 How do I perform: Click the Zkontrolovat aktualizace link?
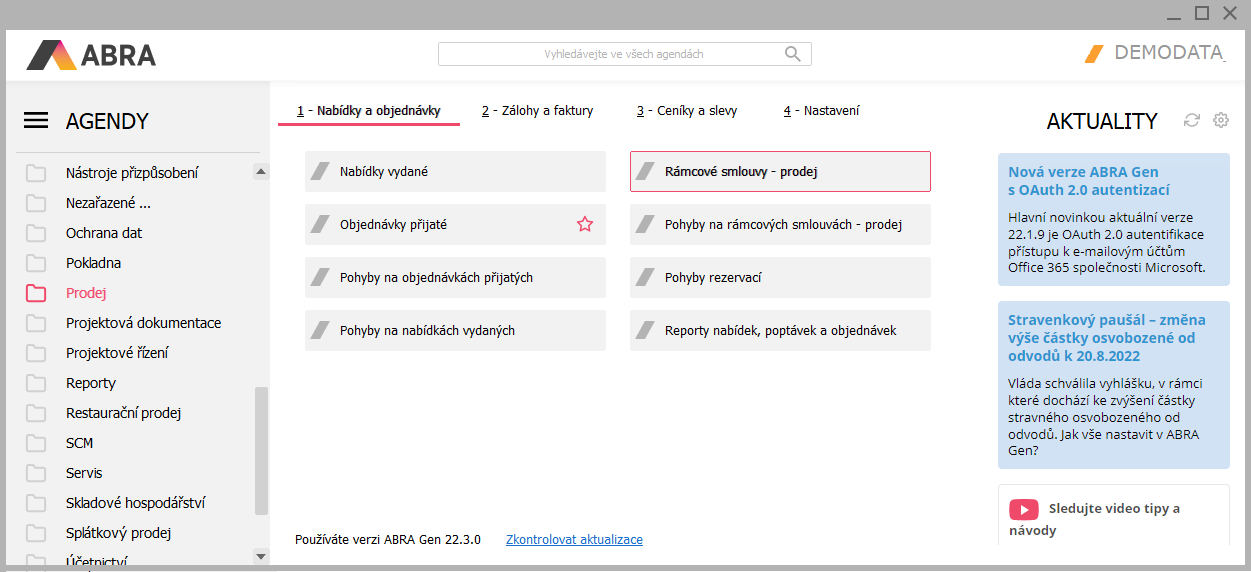[x=574, y=540]
